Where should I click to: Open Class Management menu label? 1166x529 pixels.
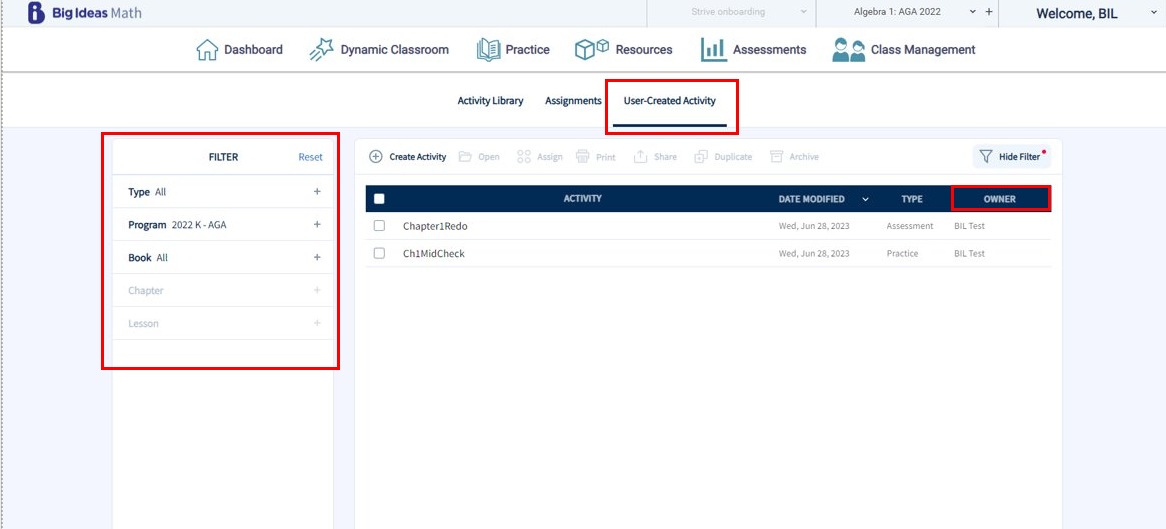coord(923,50)
